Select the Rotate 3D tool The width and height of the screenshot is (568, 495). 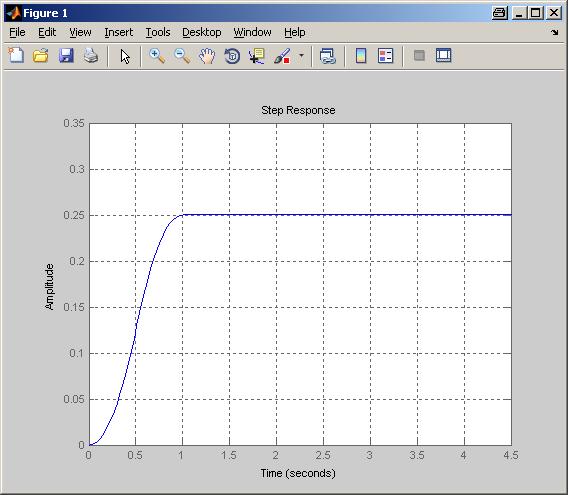coord(232,56)
